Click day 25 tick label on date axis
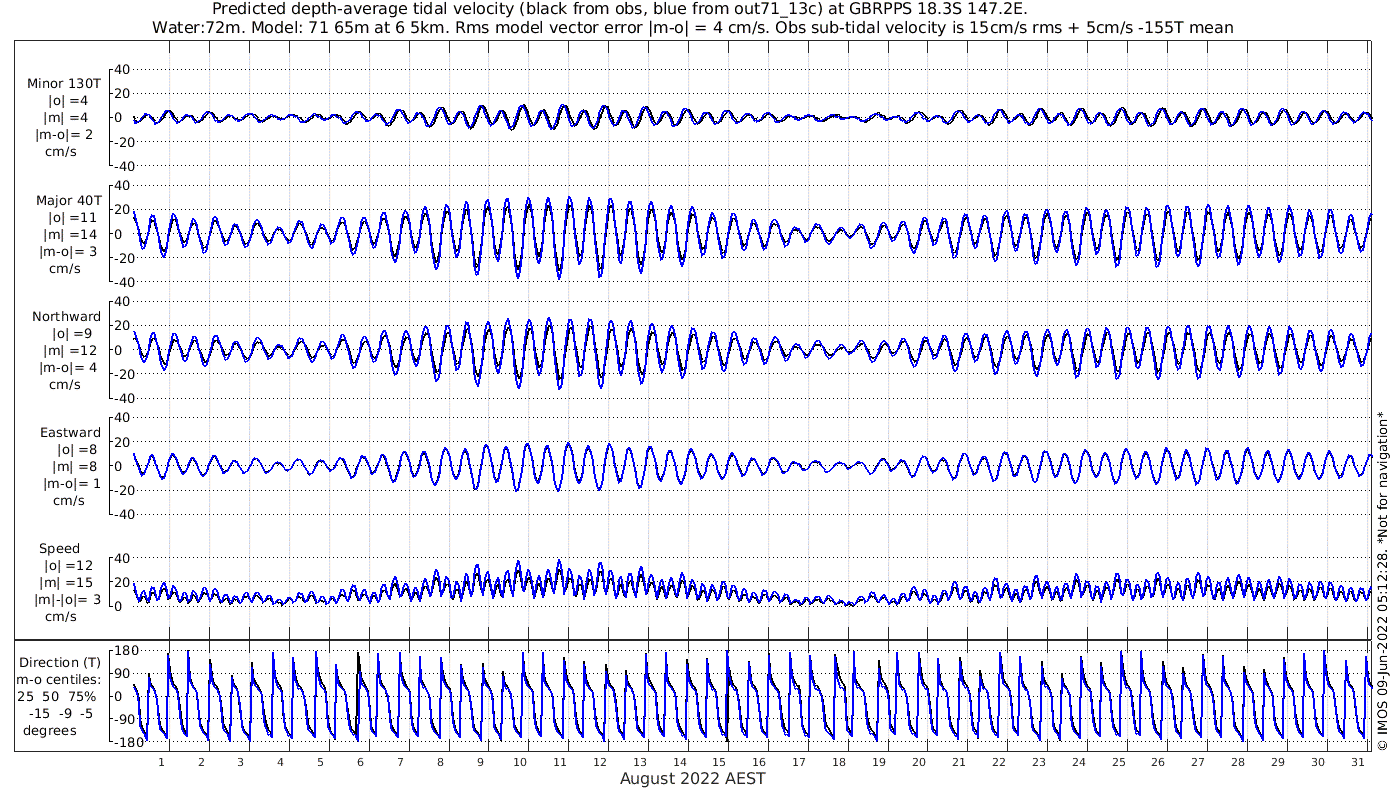Screen dimensions: 1400x800 point(1118,762)
